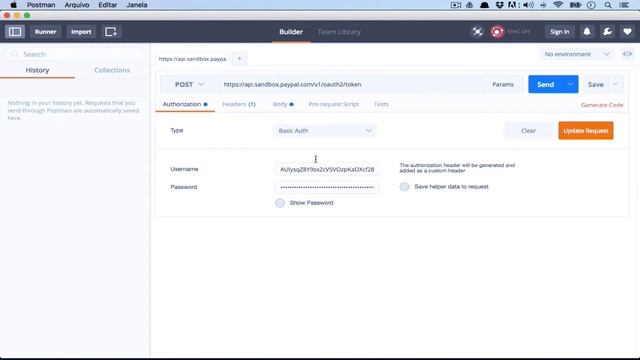
Task: Click the Sign In button
Action: click(x=559, y=31)
